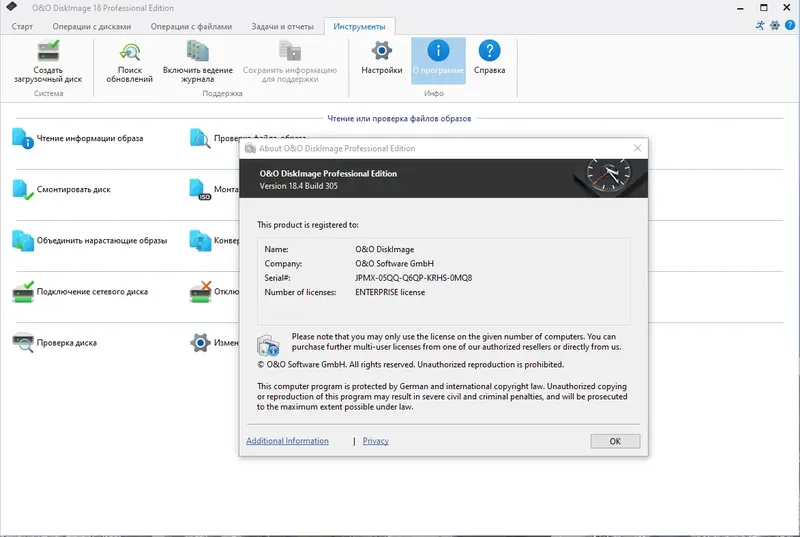Click Сохранить информацию для поддержки icon
This screenshot has height=537, width=800.
click(289, 51)
